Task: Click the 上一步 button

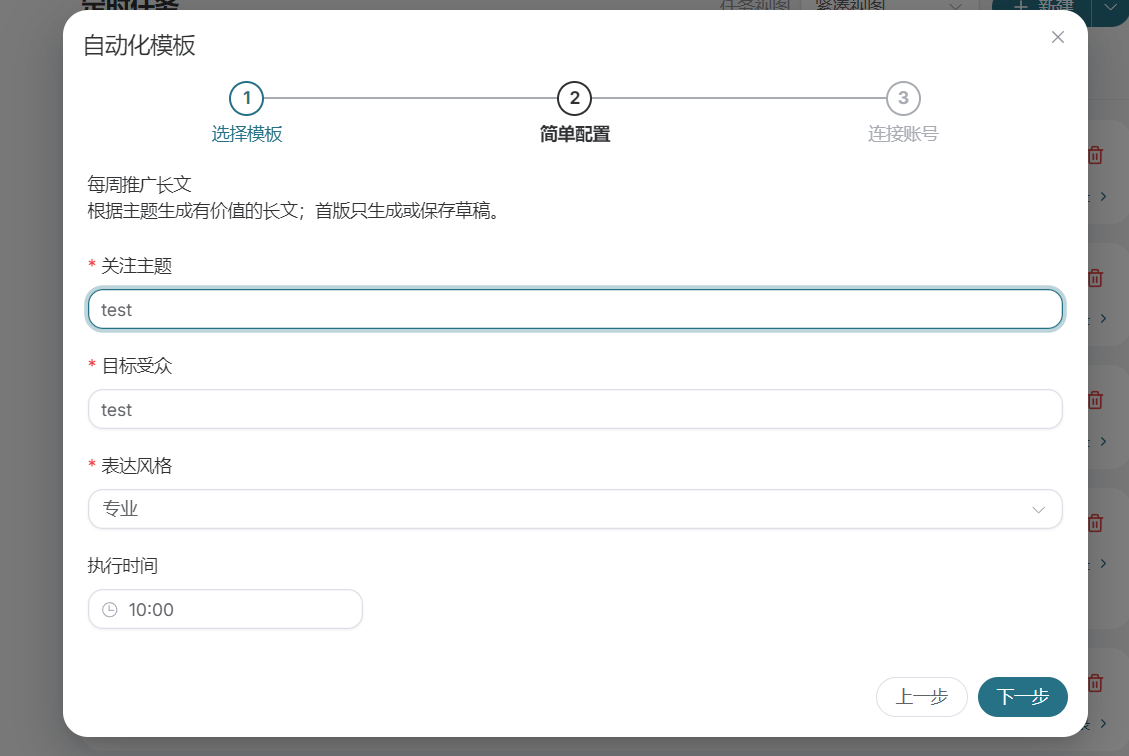Action: (x=922, y=697)
